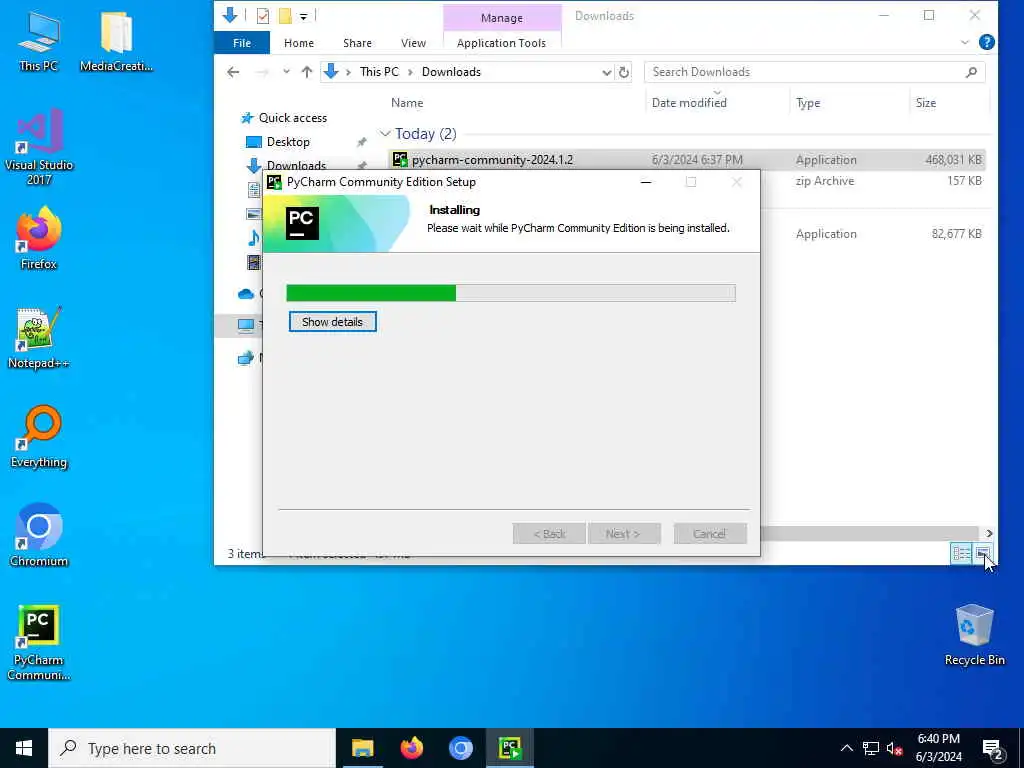1024x768 pixels.
Task: Click the disabled Cancel button in setup
Action: coord(709,534)
